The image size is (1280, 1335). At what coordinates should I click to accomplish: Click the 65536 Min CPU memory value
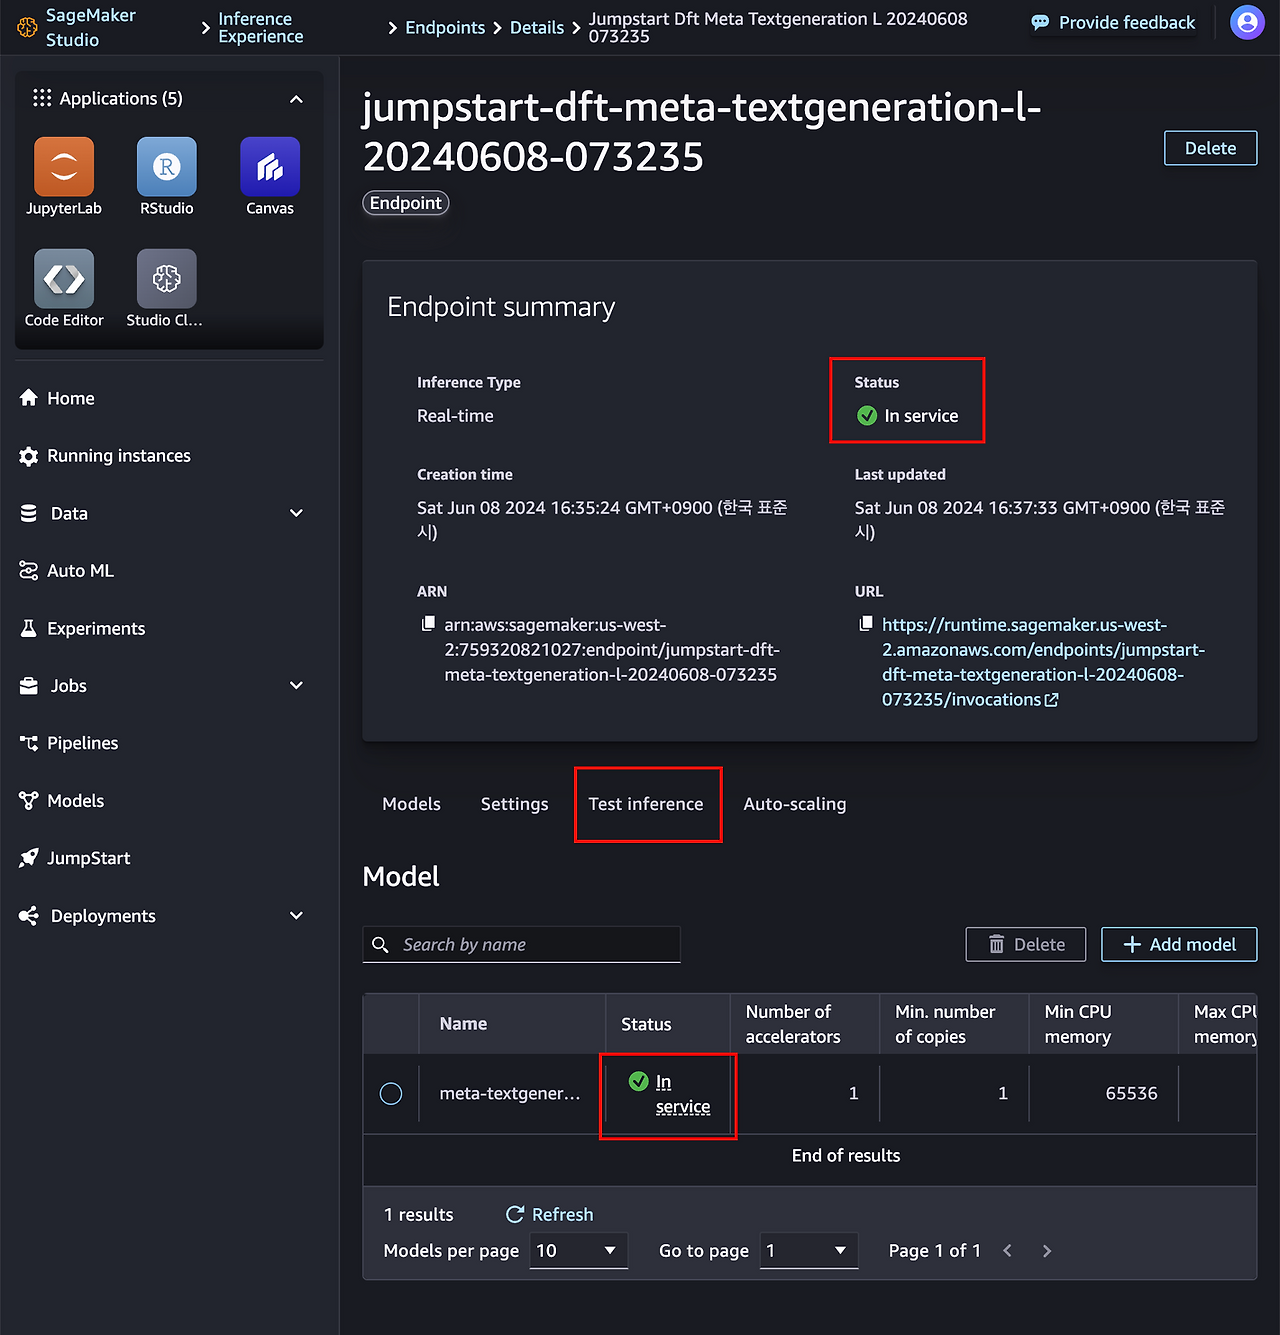[1131, 1094]
